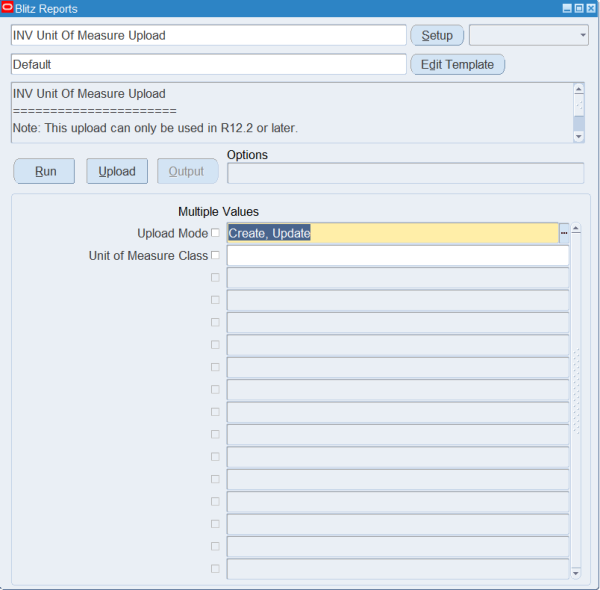The image size is (600, 590).
Task: Click the greyed-out Output button
Action: (x=188, y=171)
